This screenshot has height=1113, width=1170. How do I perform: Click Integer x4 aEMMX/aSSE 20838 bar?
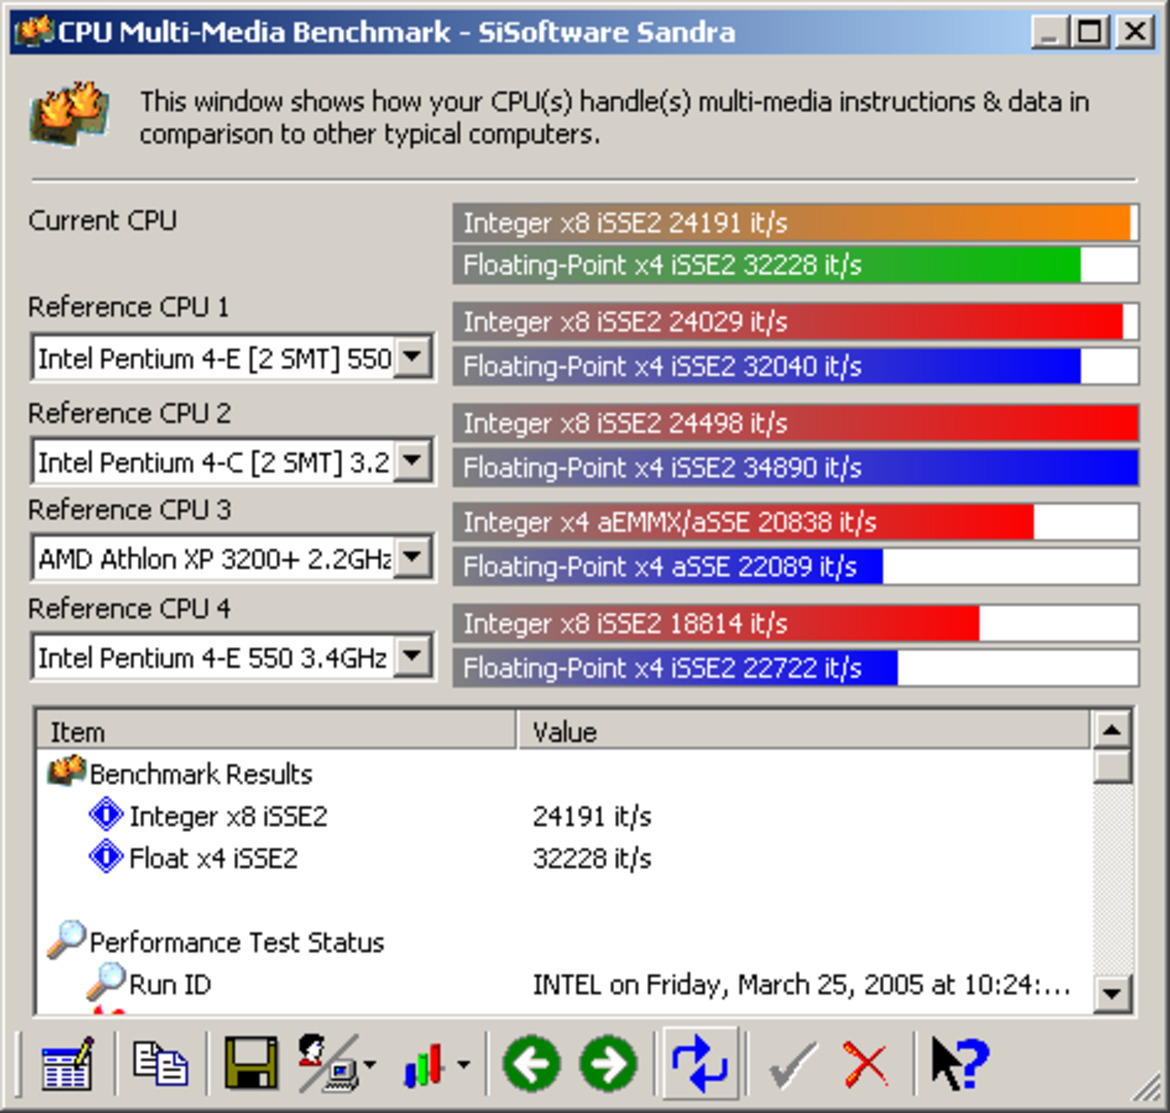(x=795, y=521)
